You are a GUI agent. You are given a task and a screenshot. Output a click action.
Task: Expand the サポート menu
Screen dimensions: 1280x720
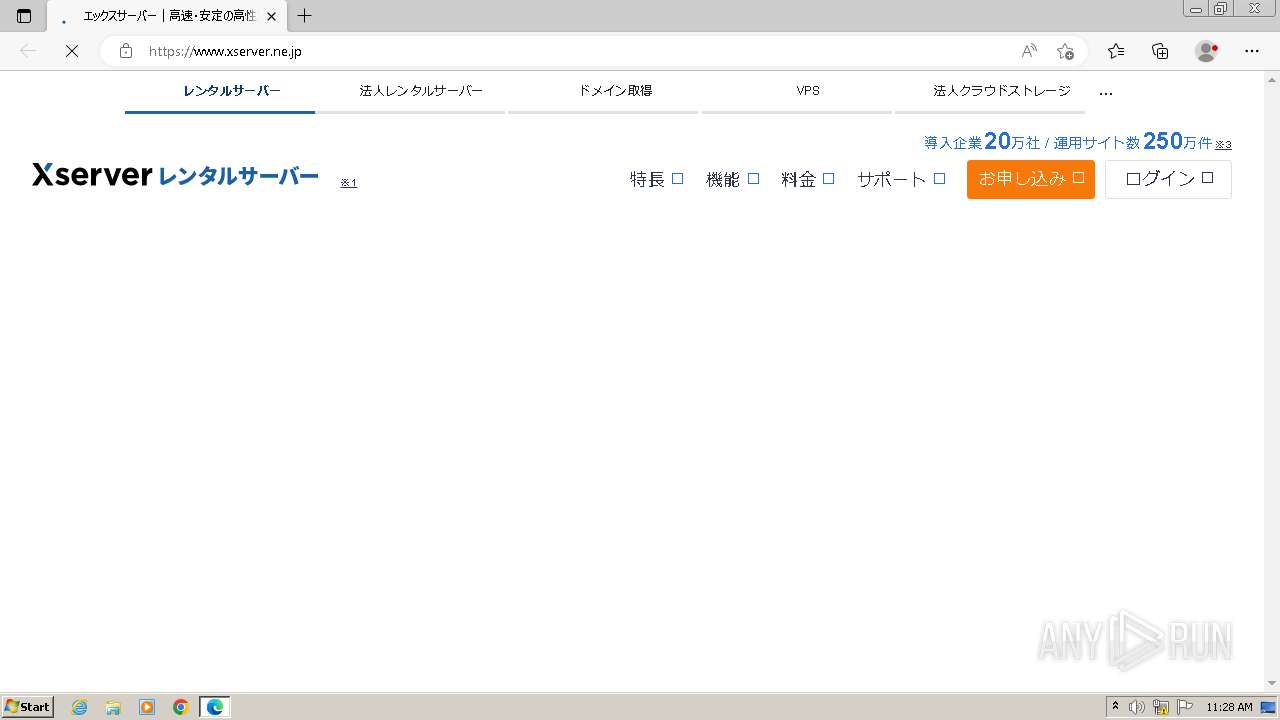click(901, 179)
